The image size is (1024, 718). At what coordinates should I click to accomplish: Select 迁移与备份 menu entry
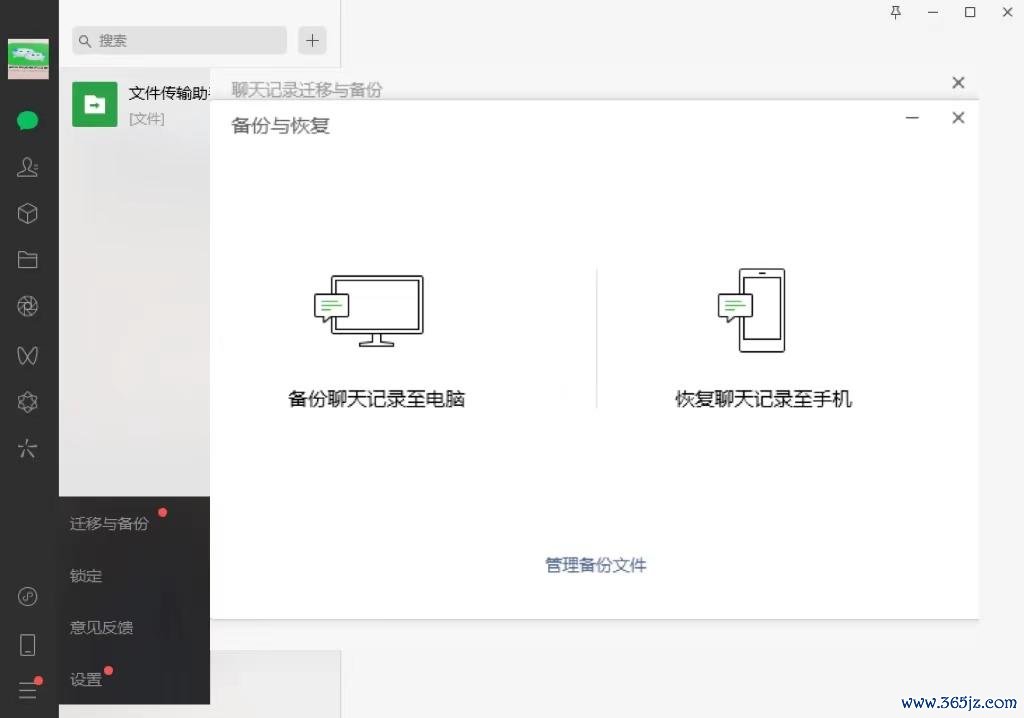tap(109, 523)
